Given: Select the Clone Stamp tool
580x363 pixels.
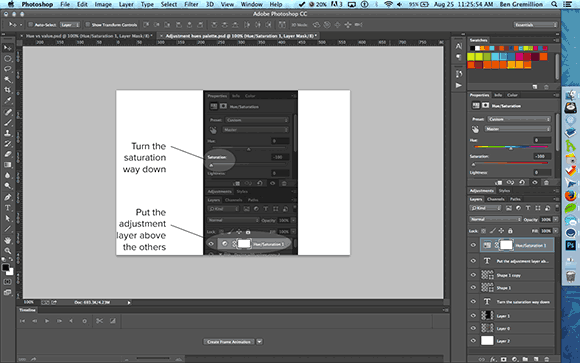Looking at the screenshot, I should coord(7,133).
